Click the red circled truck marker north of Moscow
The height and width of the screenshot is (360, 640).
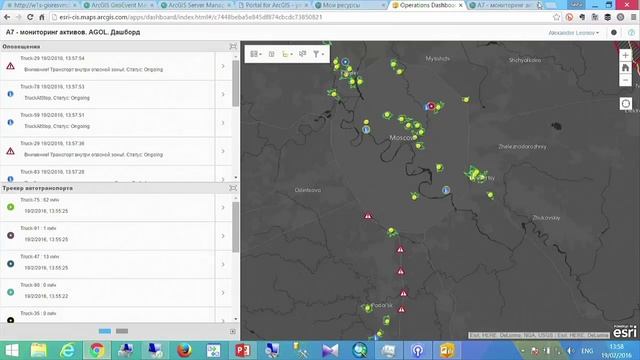431,106
